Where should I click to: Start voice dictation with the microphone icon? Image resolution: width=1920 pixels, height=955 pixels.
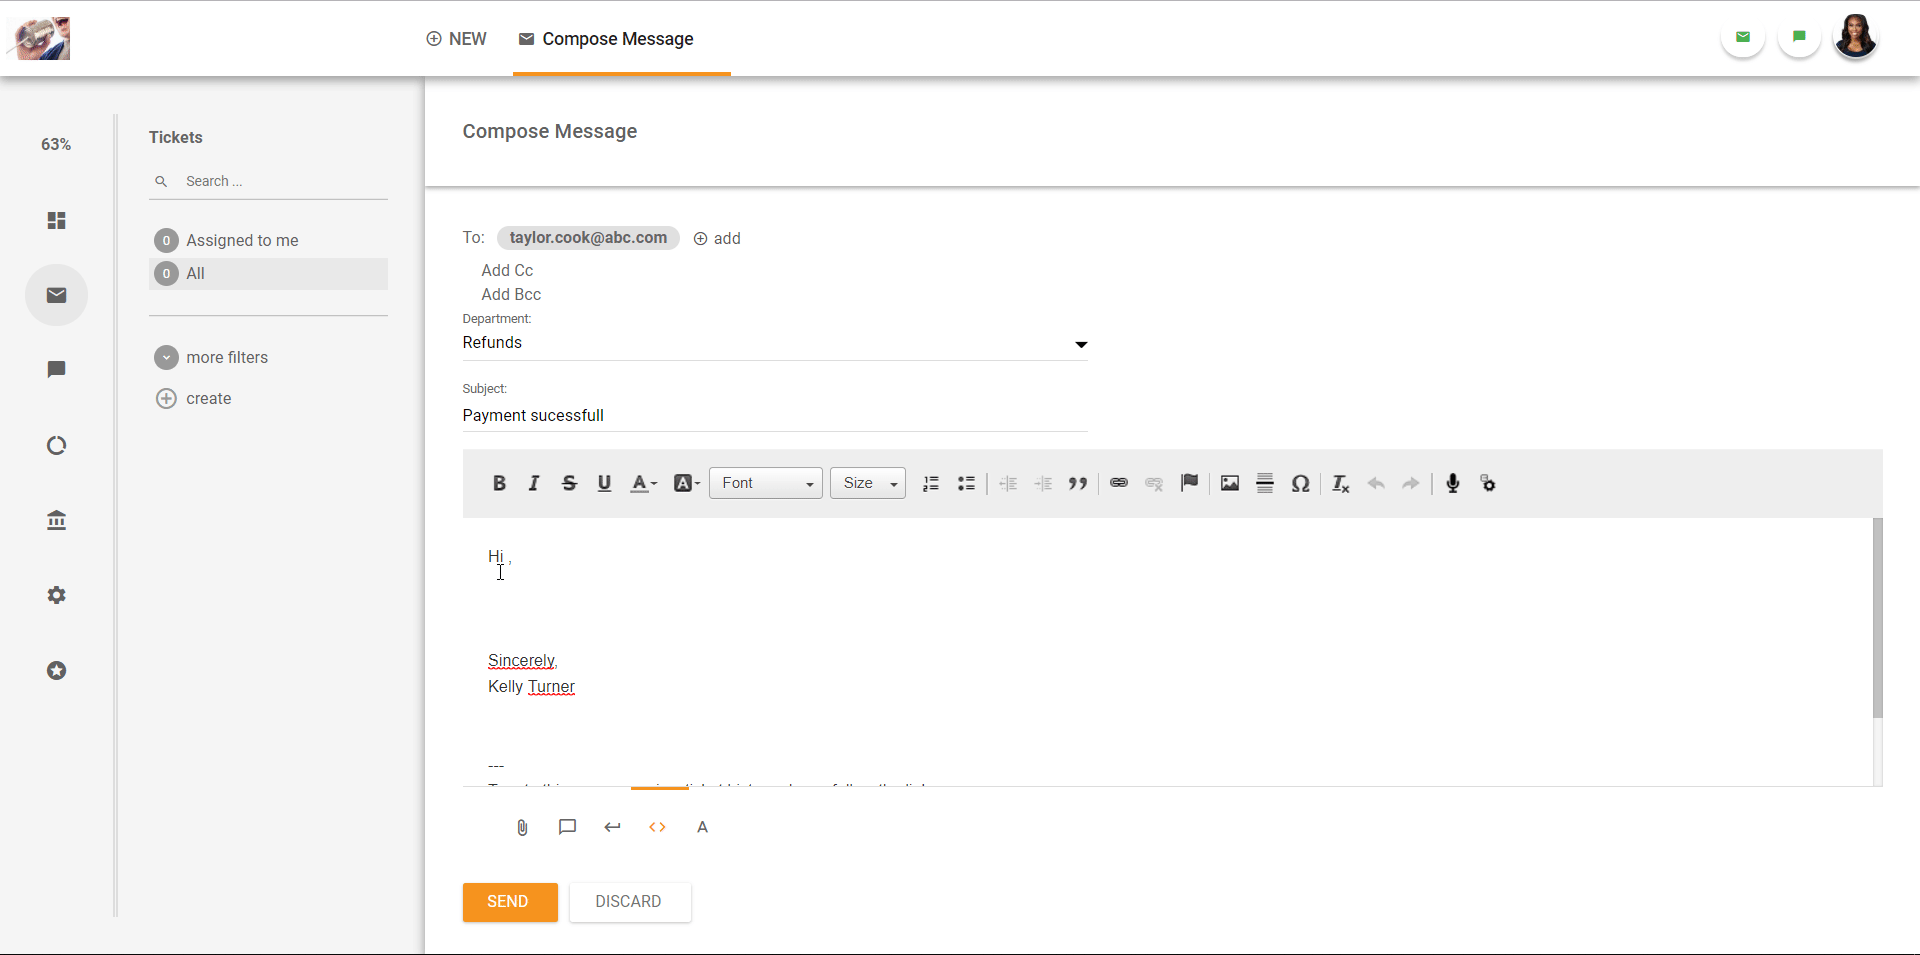[1452, 483]
